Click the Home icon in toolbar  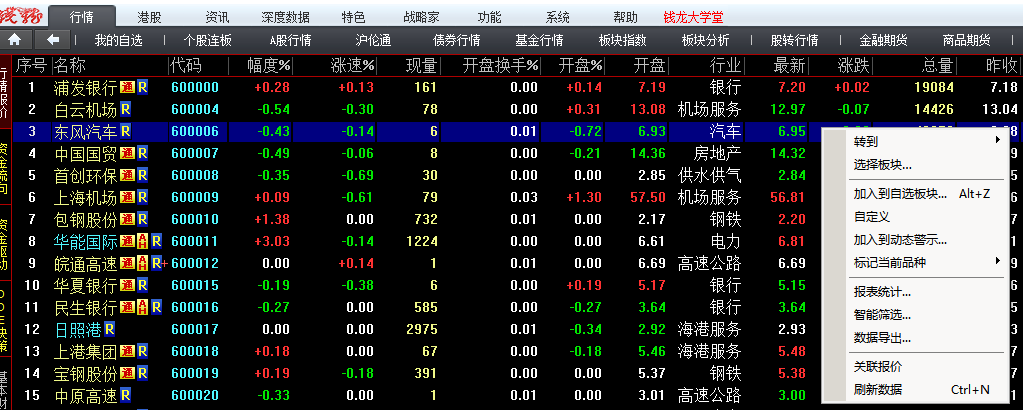[15, 40]
